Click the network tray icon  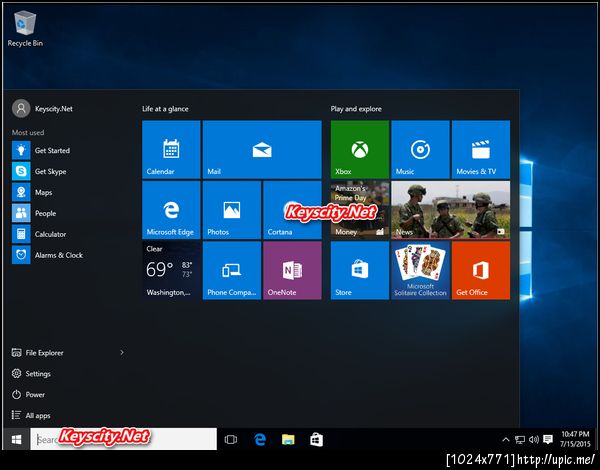(x=520, y=439)
